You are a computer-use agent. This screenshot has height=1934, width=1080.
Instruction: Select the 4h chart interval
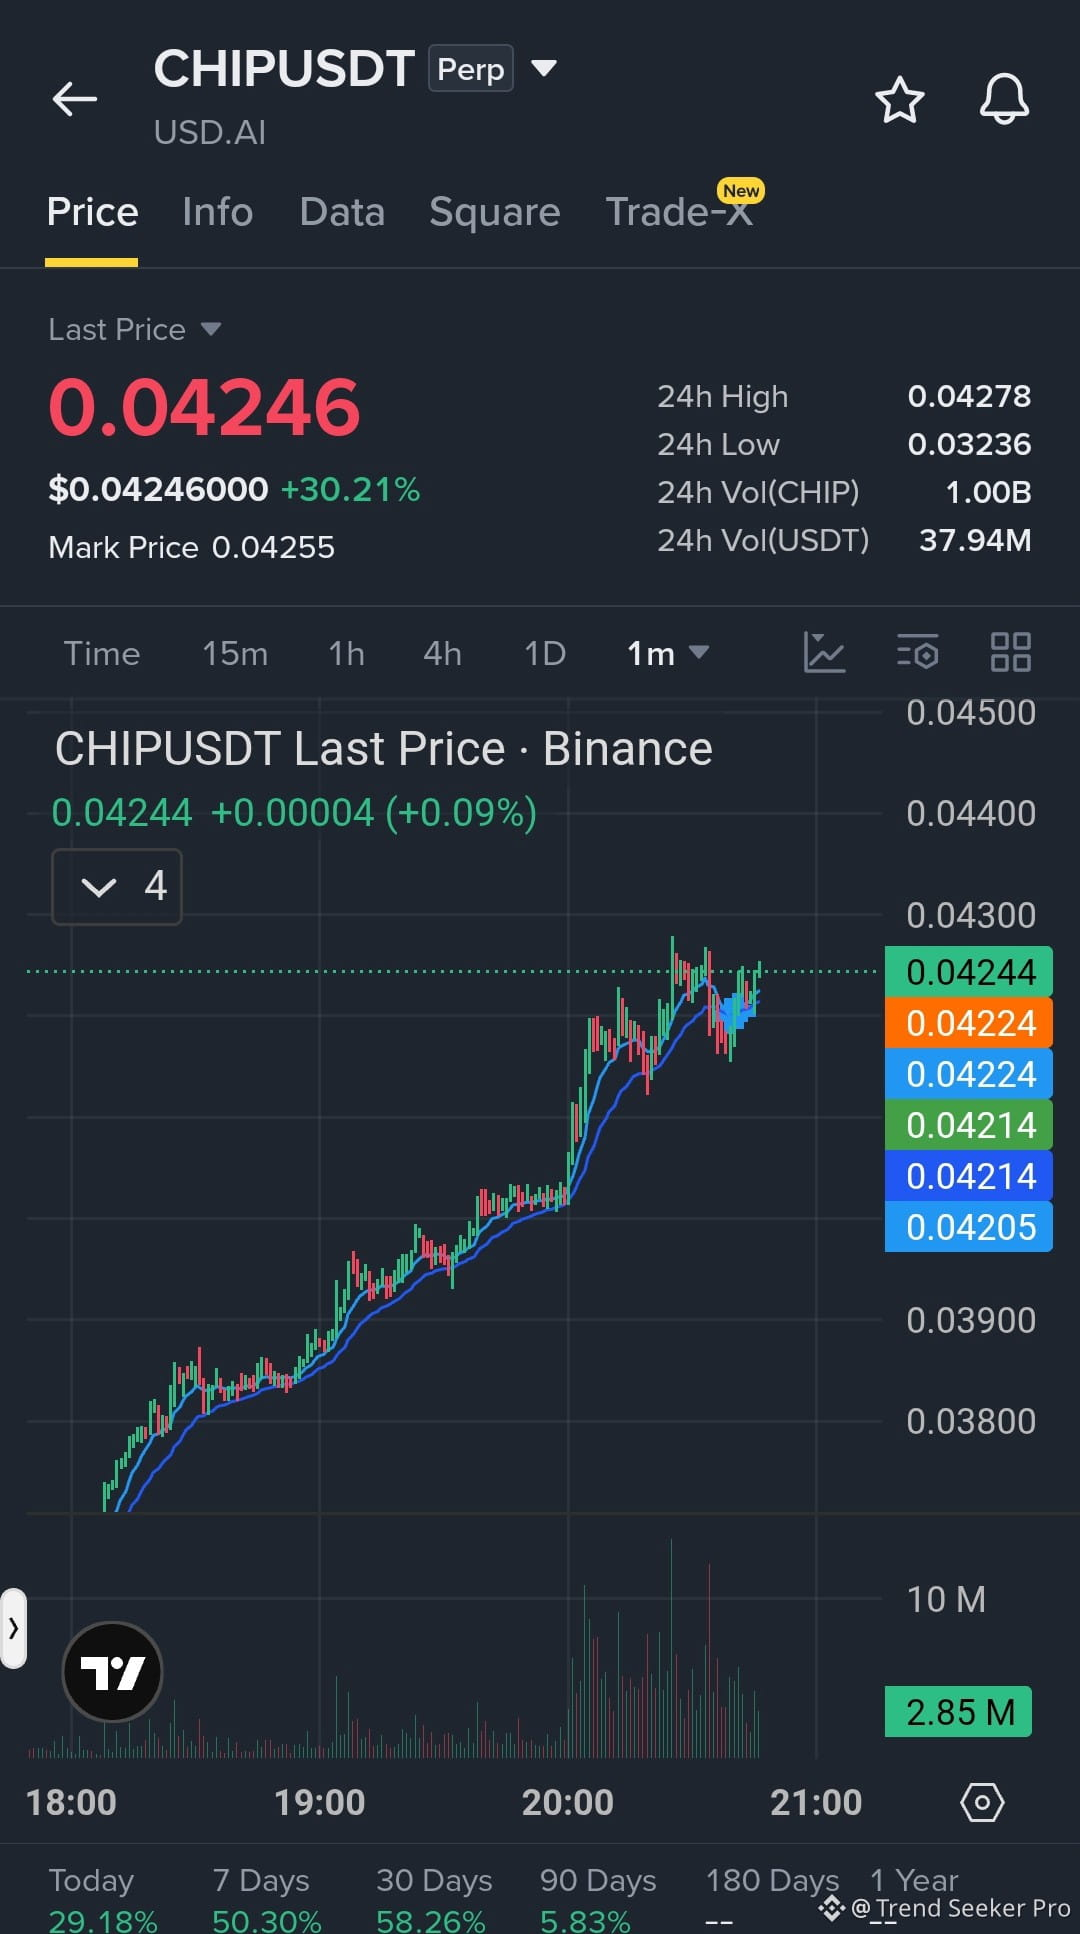pos(442,653)
